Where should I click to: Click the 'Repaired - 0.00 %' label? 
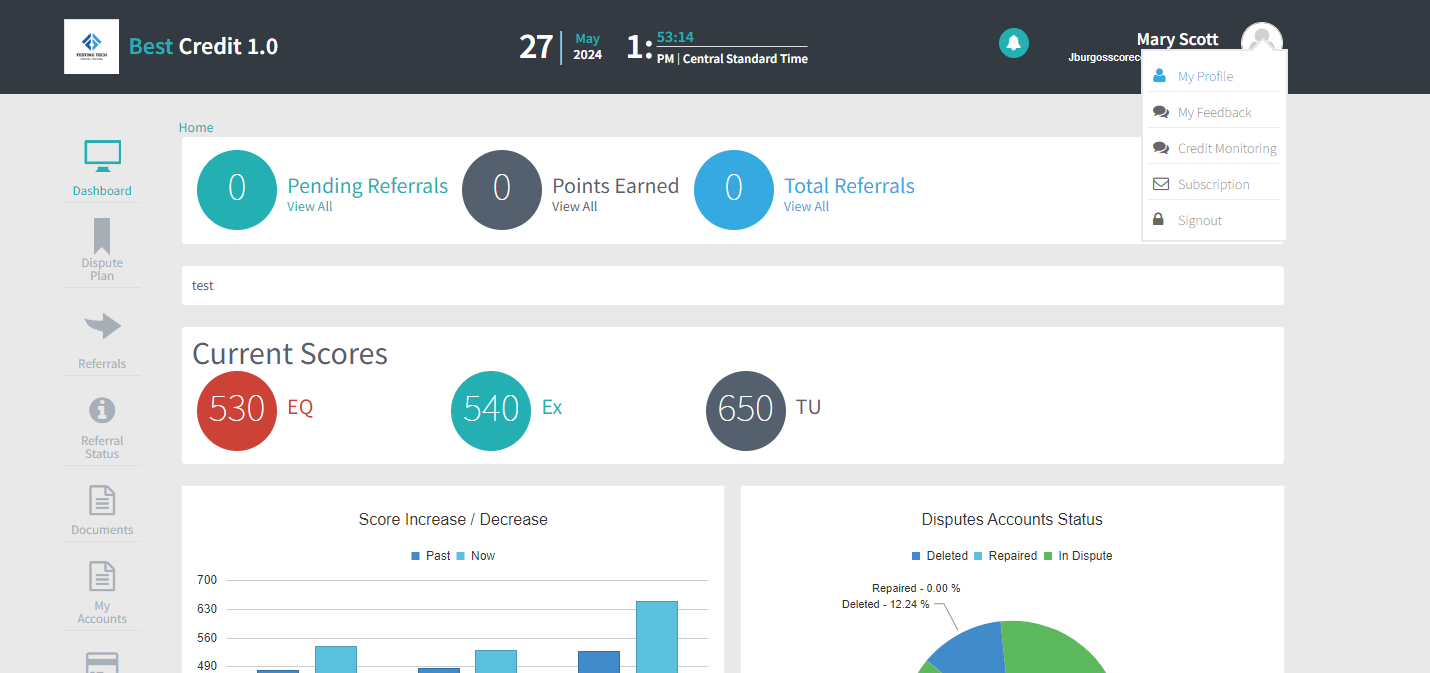916,588
